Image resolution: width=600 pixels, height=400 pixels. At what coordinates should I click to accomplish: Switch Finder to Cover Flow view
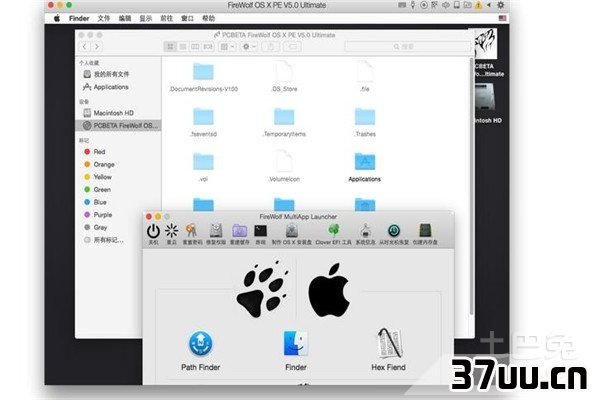tap(208, 47)
